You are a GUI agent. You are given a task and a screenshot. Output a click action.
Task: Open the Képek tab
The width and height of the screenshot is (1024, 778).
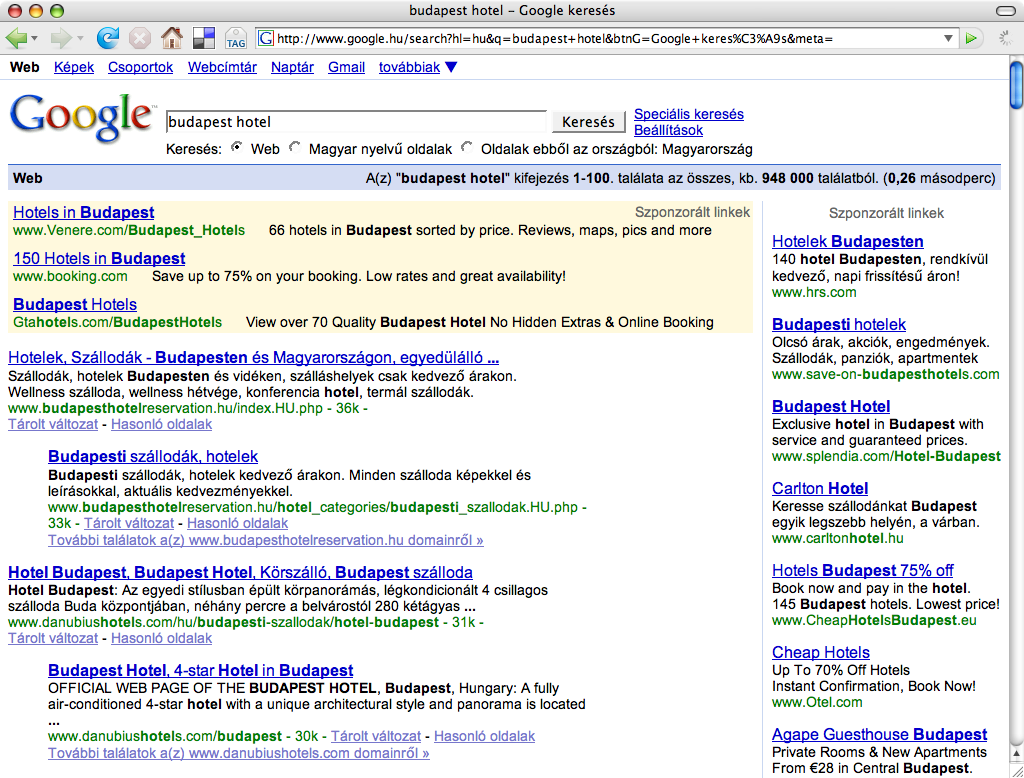coord(74,67)
